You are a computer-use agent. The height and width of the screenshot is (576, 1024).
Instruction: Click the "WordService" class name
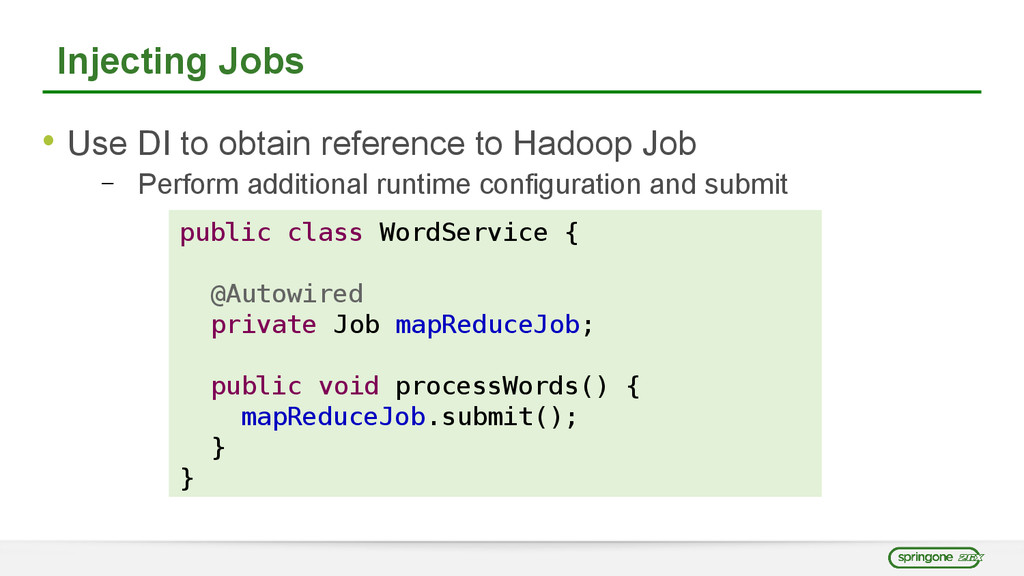point(463,233)
